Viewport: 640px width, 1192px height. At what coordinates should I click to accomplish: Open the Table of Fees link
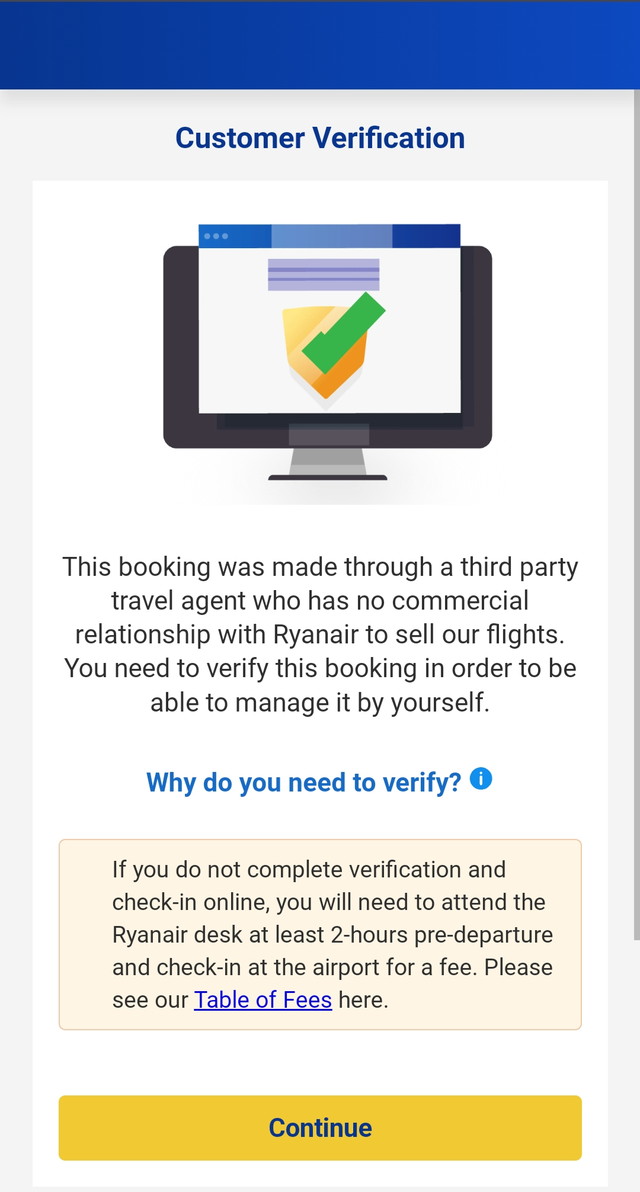pyautogui.click(x=263, y=1000)
